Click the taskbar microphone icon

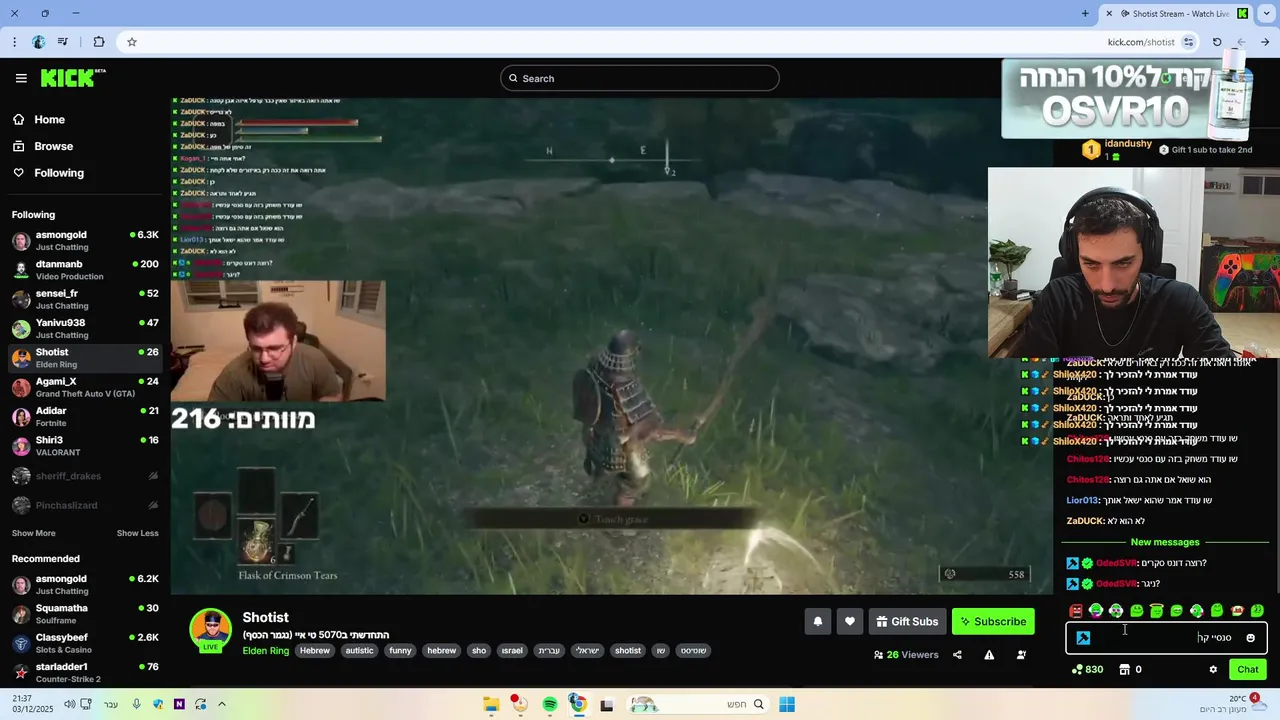click(x=136, y=704)
